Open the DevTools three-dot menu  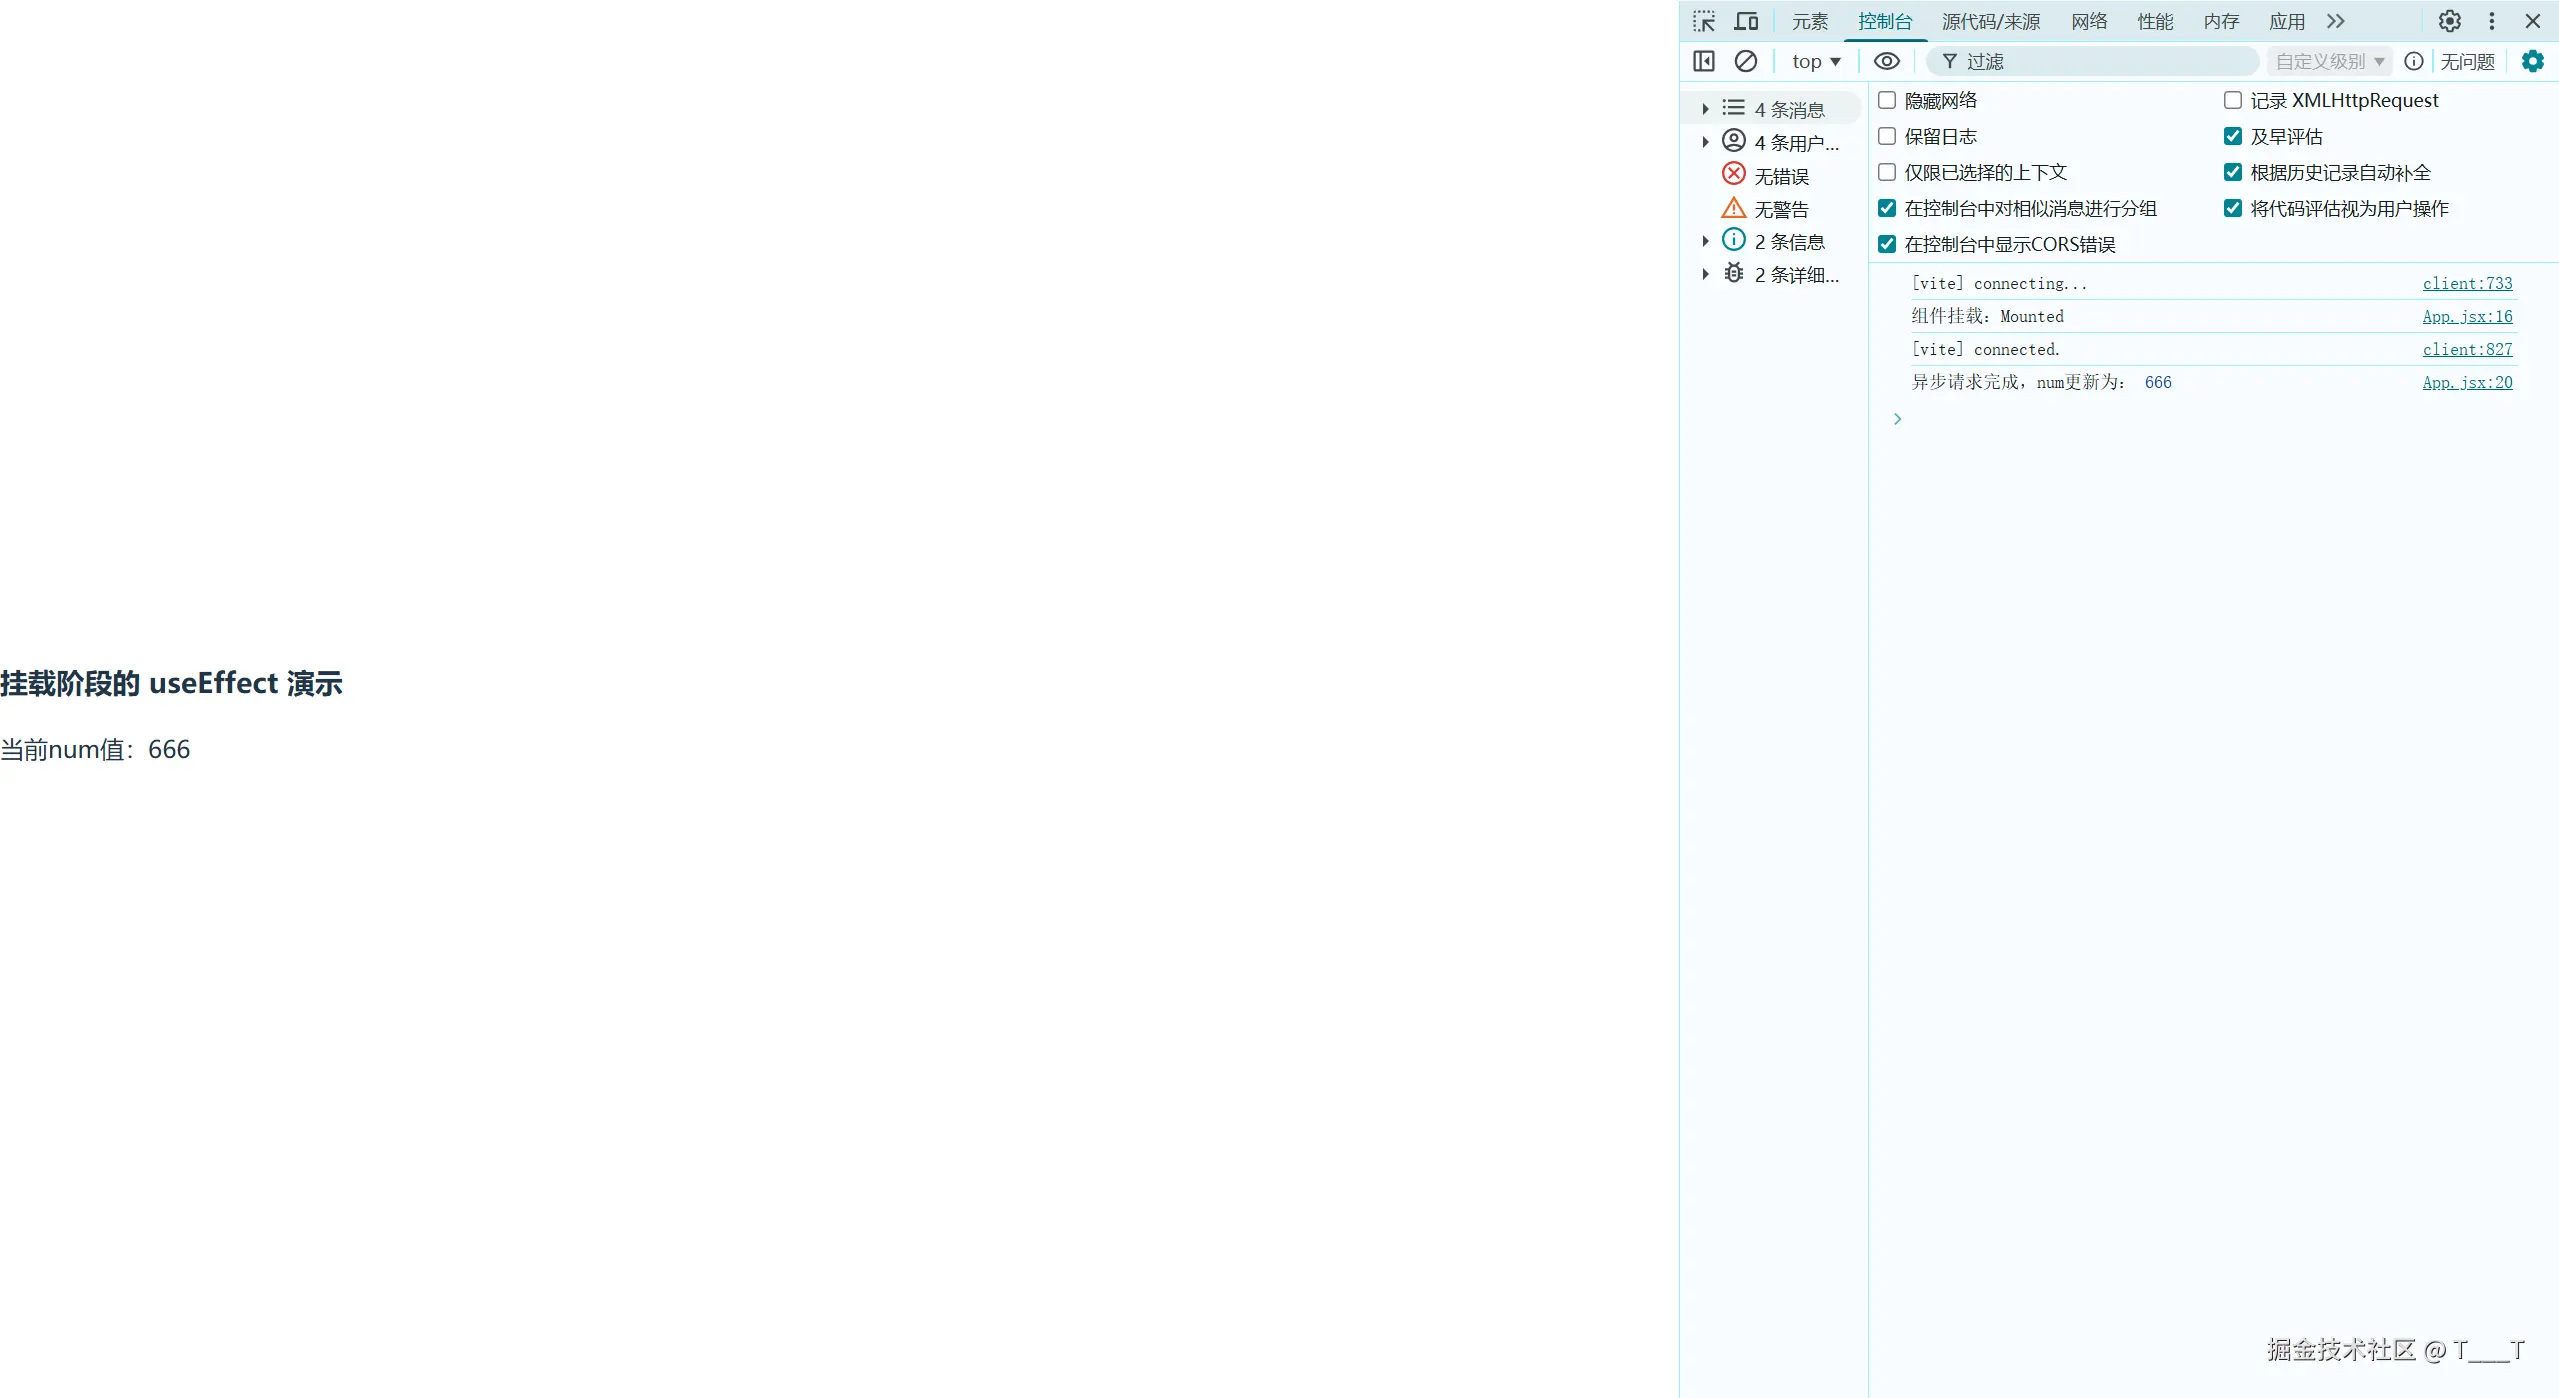click(2491, 21)
